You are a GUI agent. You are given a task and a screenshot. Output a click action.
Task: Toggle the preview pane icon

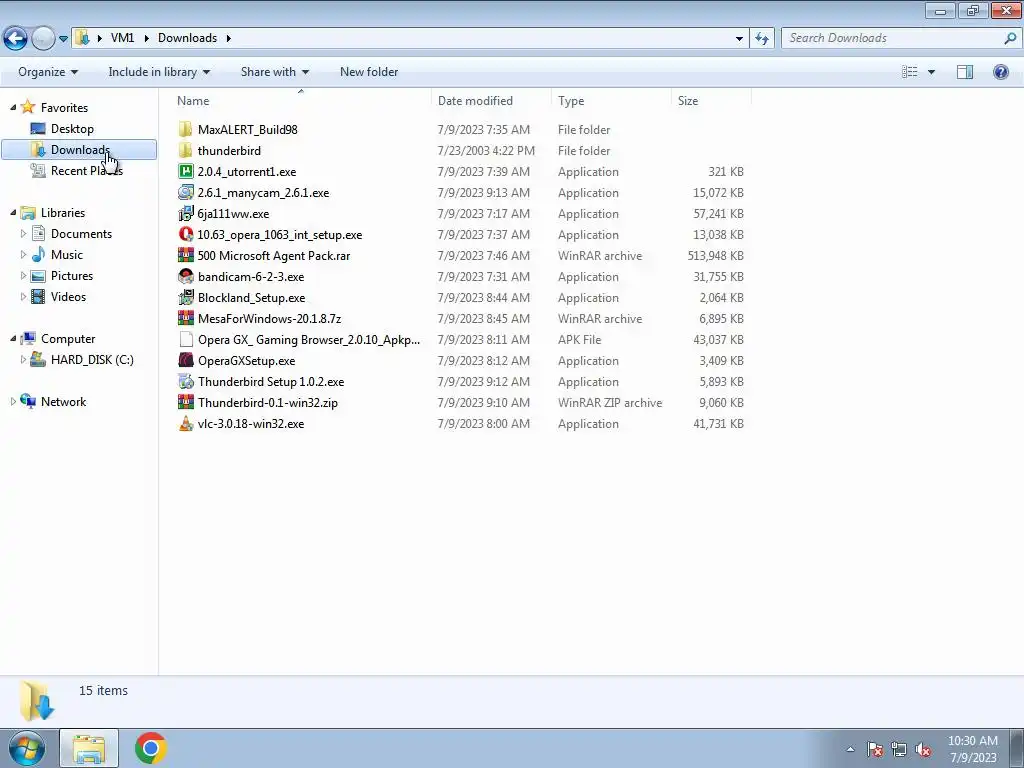[x=965, y=72]
